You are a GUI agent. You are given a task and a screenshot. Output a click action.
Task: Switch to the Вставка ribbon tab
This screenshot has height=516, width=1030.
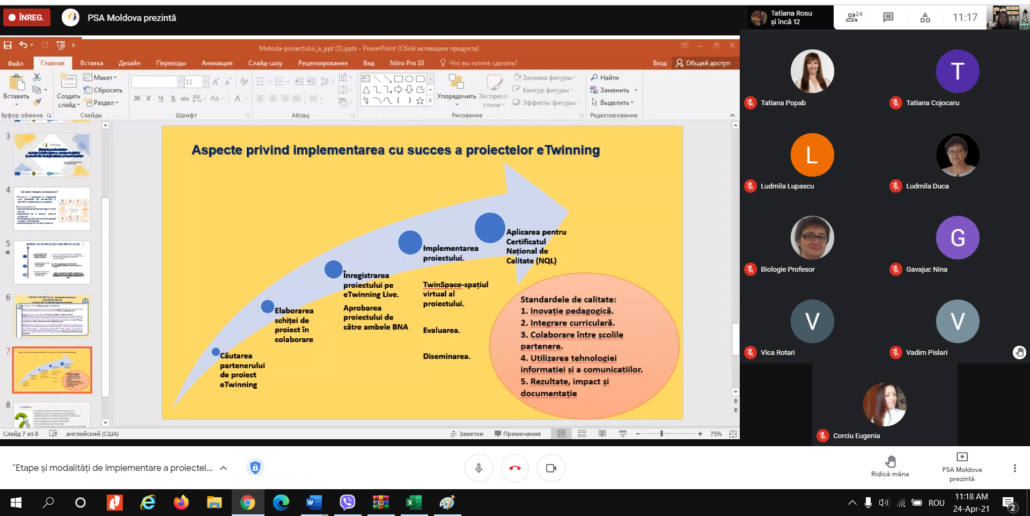click(x=92, y=63)
